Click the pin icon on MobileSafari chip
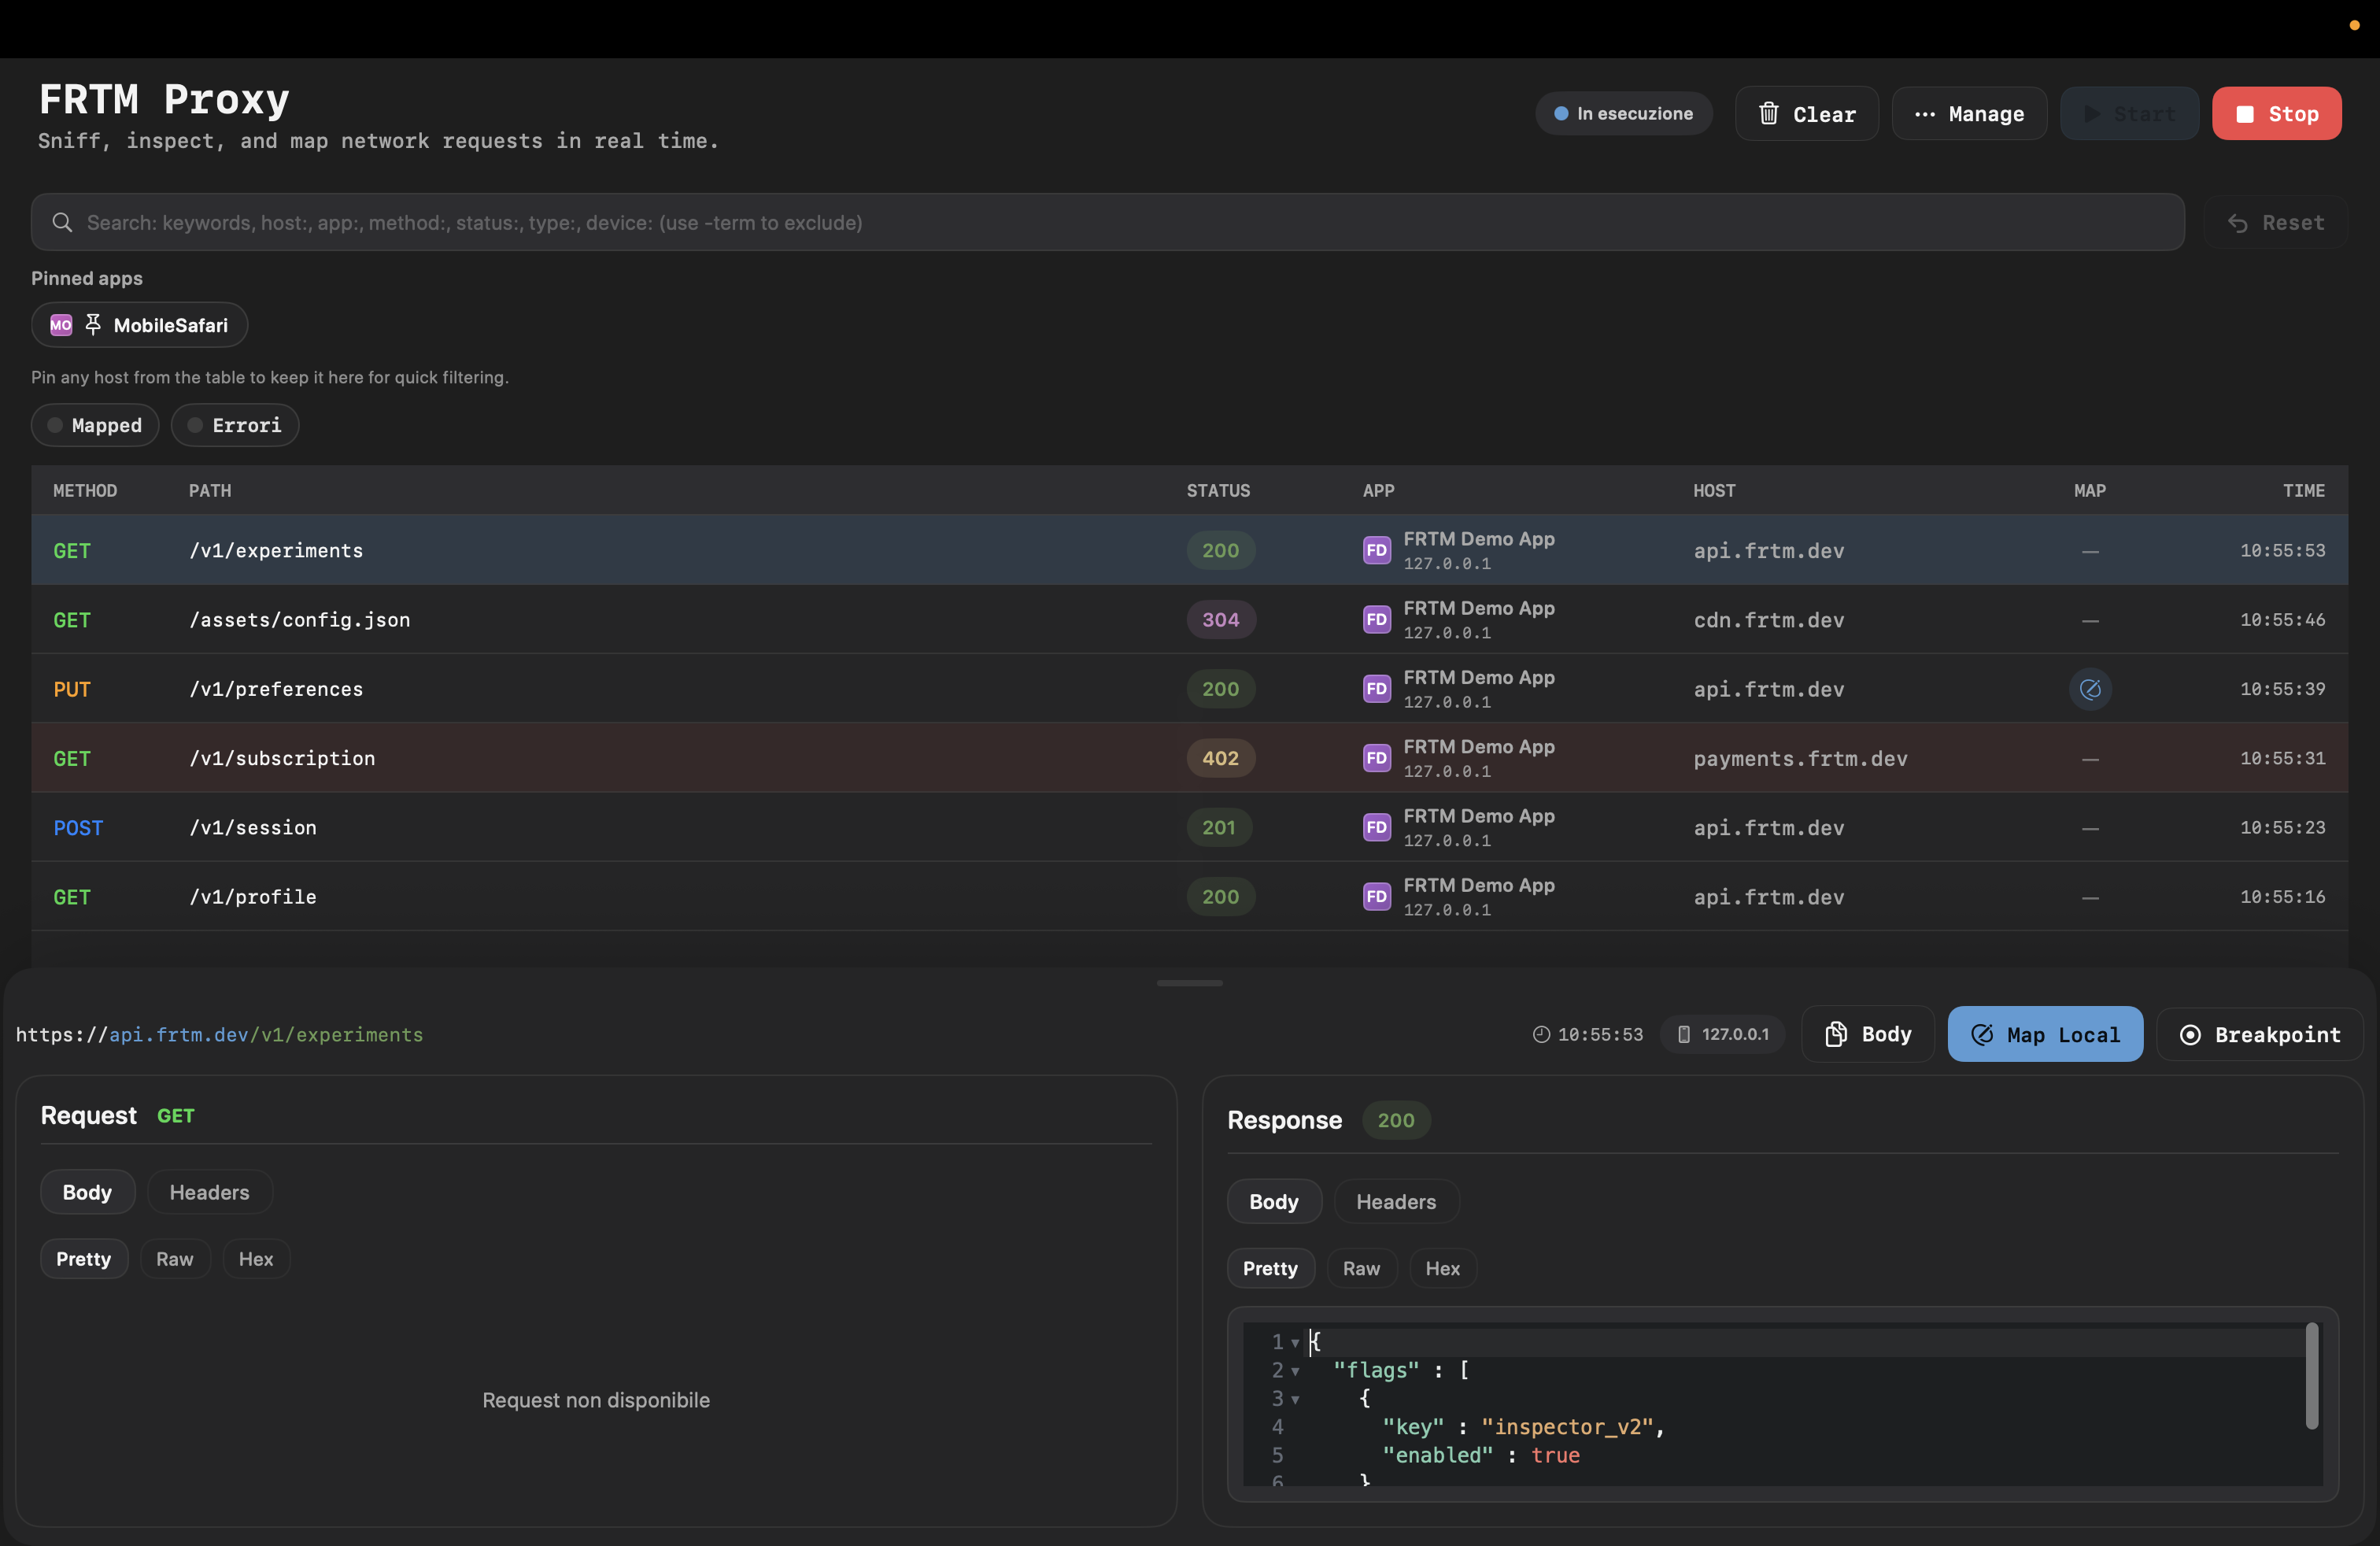Screen dimensions: 2380x1546 93,324
